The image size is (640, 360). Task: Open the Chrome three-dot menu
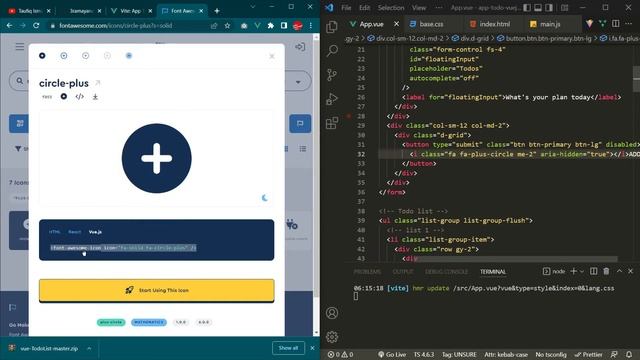[x=311, y=26]
